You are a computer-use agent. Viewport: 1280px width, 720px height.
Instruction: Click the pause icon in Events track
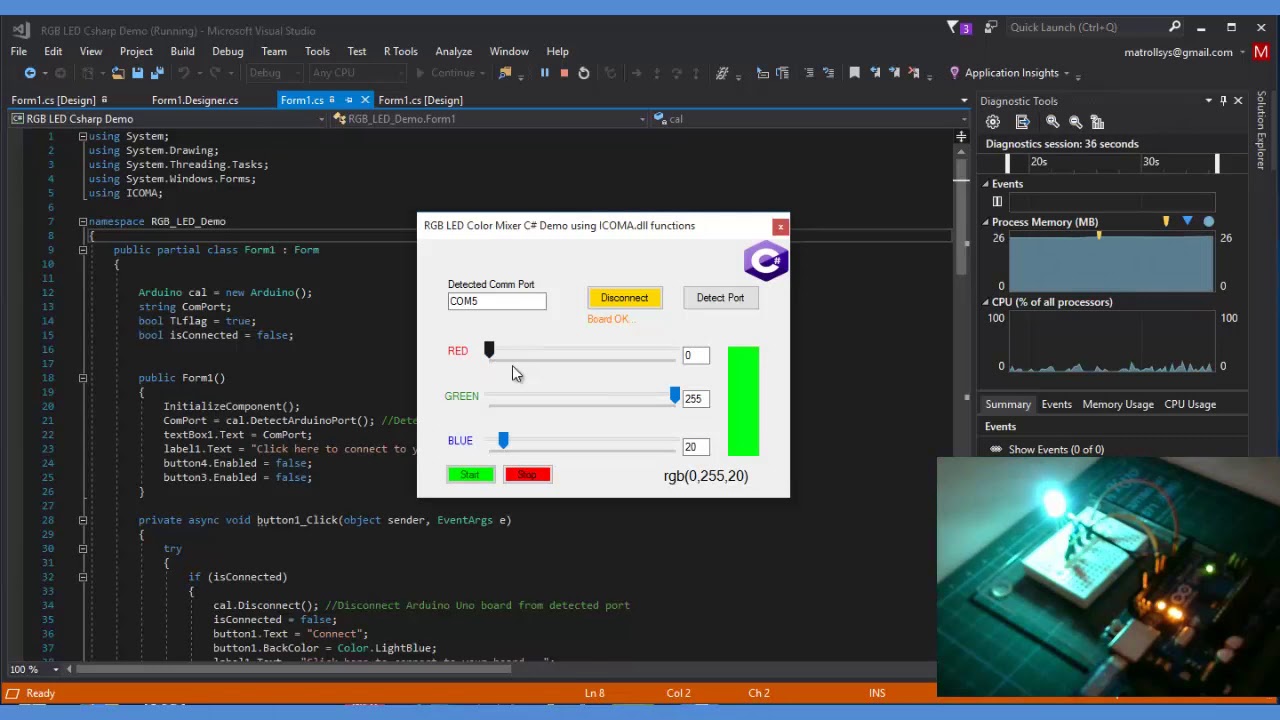tap(997, 202)
